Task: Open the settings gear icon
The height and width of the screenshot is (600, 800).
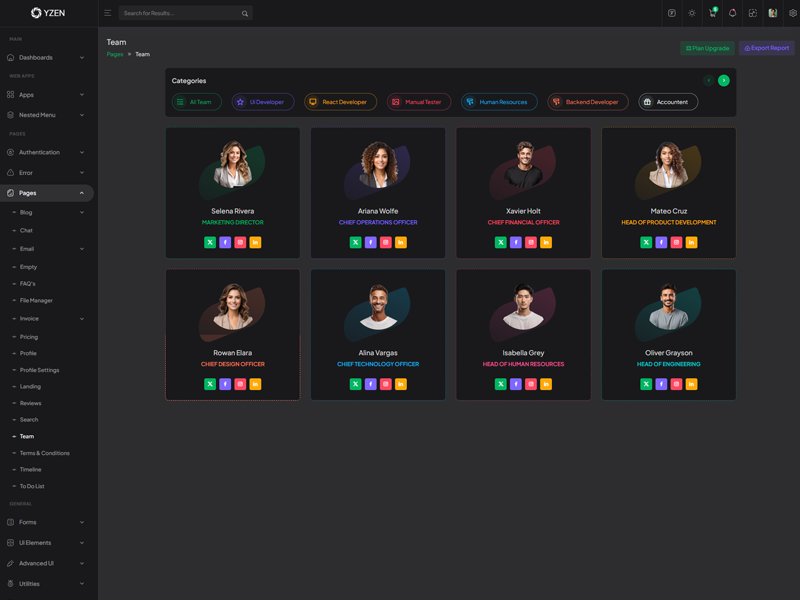Action: coord(793,13)
